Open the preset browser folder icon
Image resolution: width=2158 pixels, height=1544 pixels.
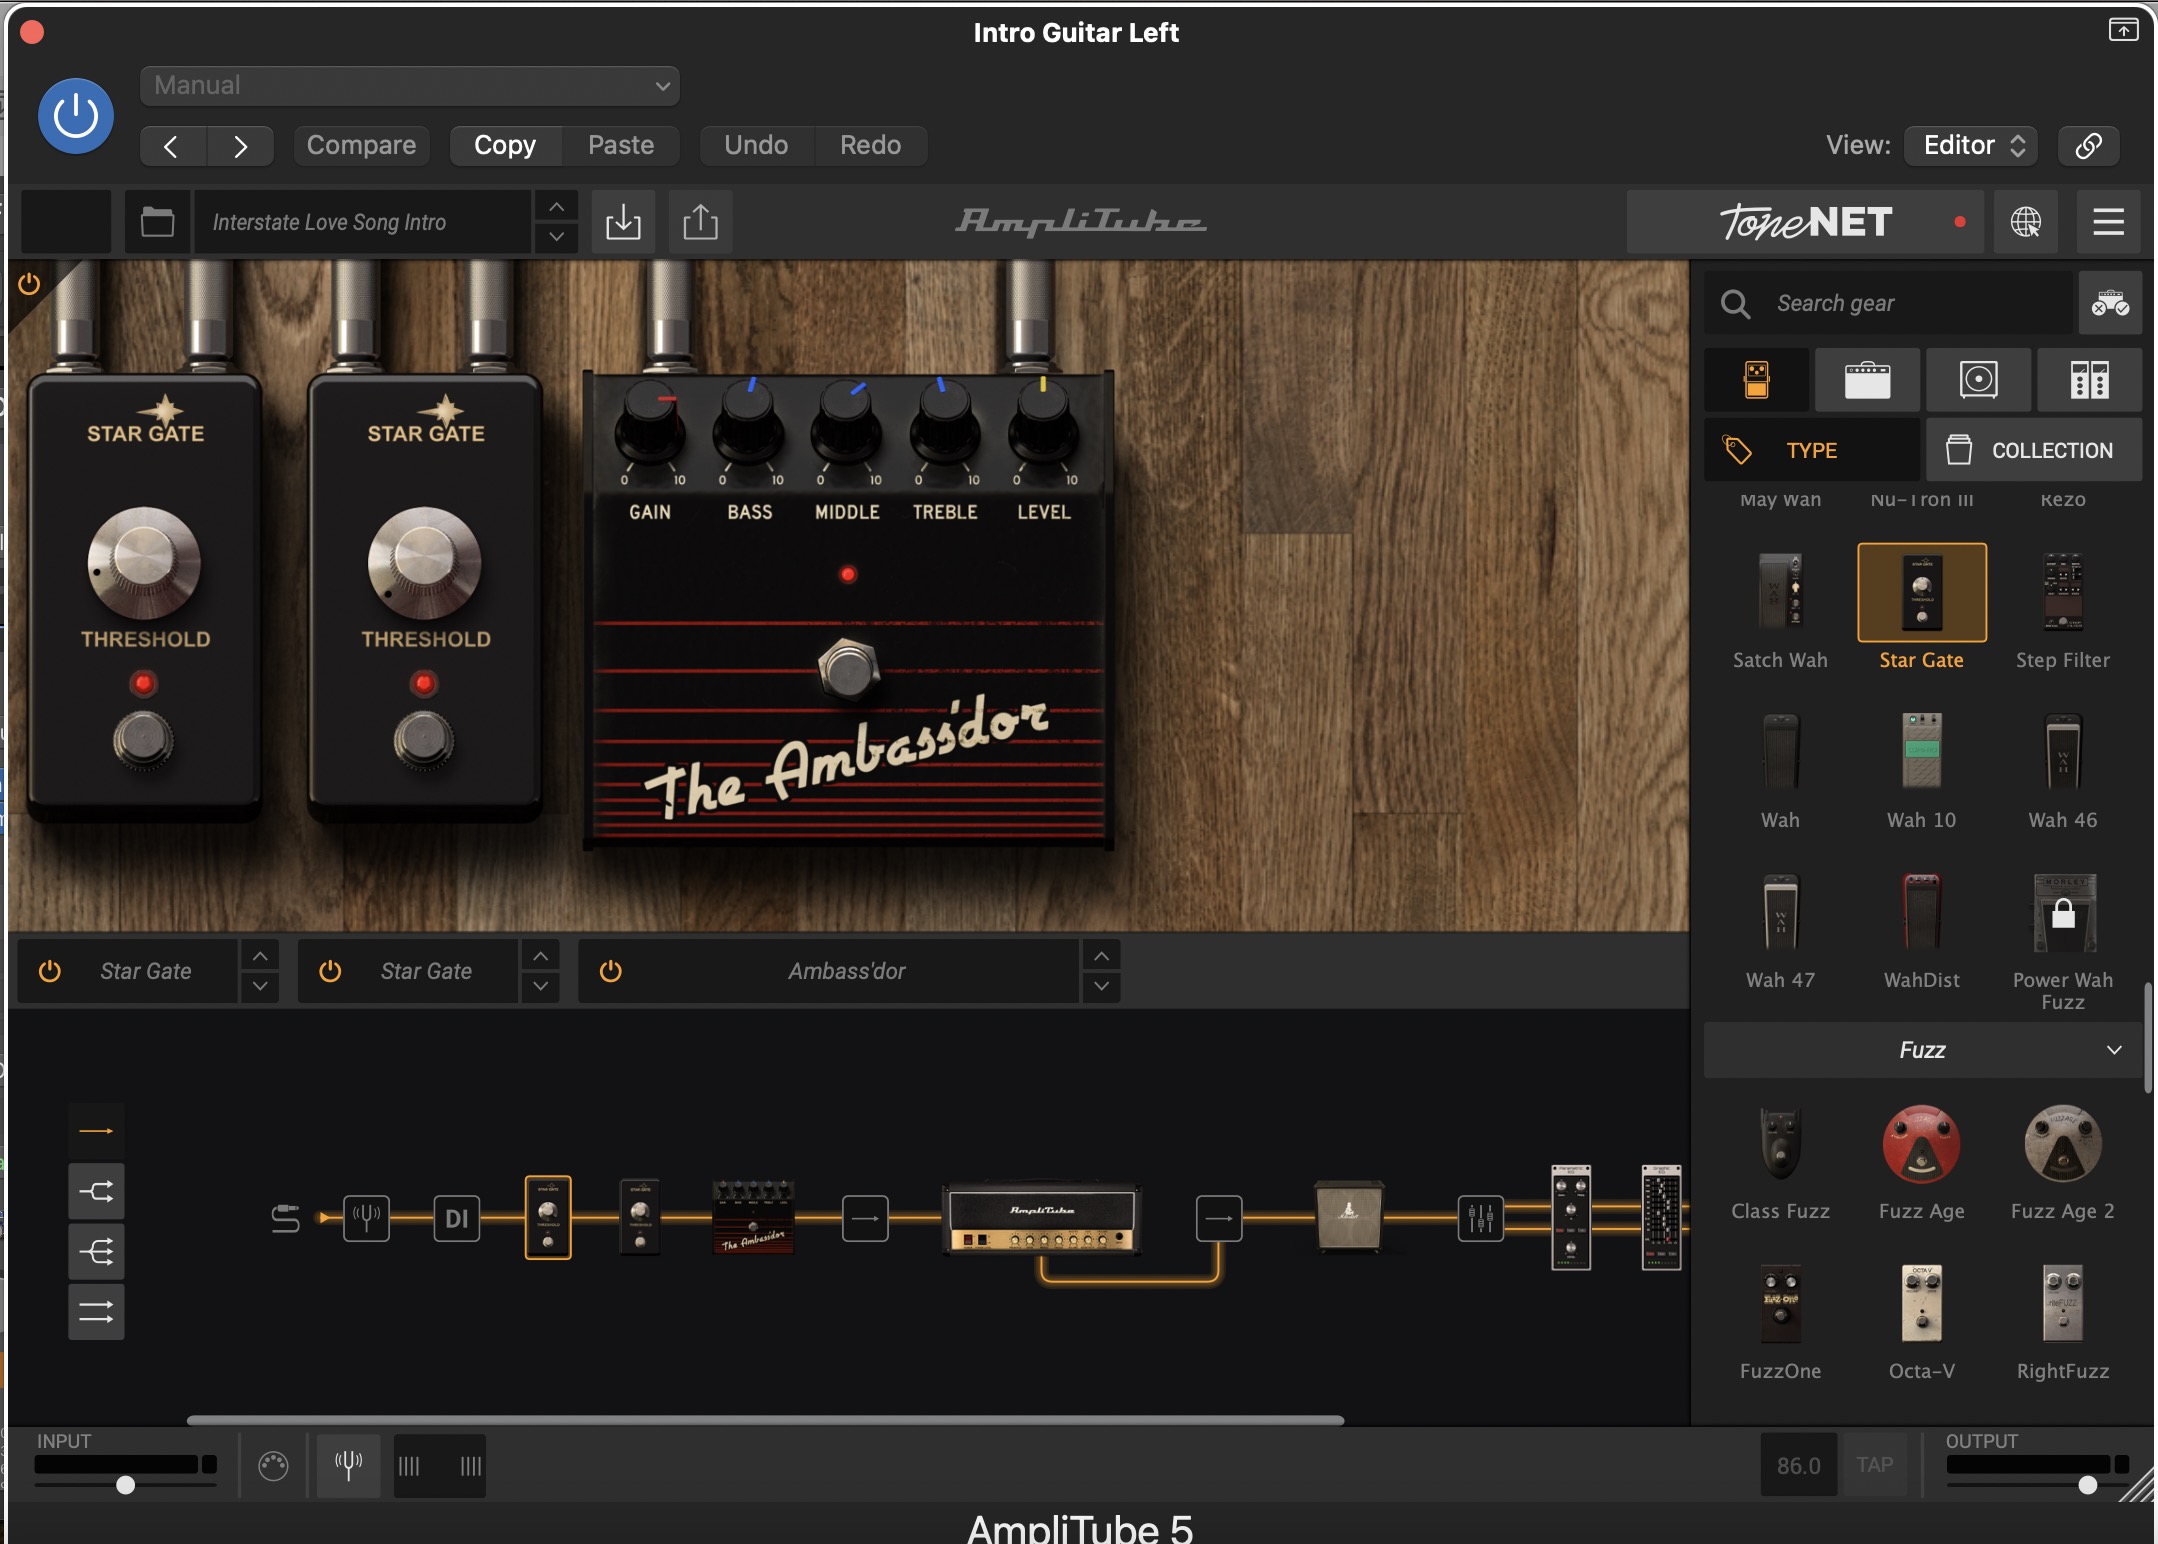tap(157, 222)
